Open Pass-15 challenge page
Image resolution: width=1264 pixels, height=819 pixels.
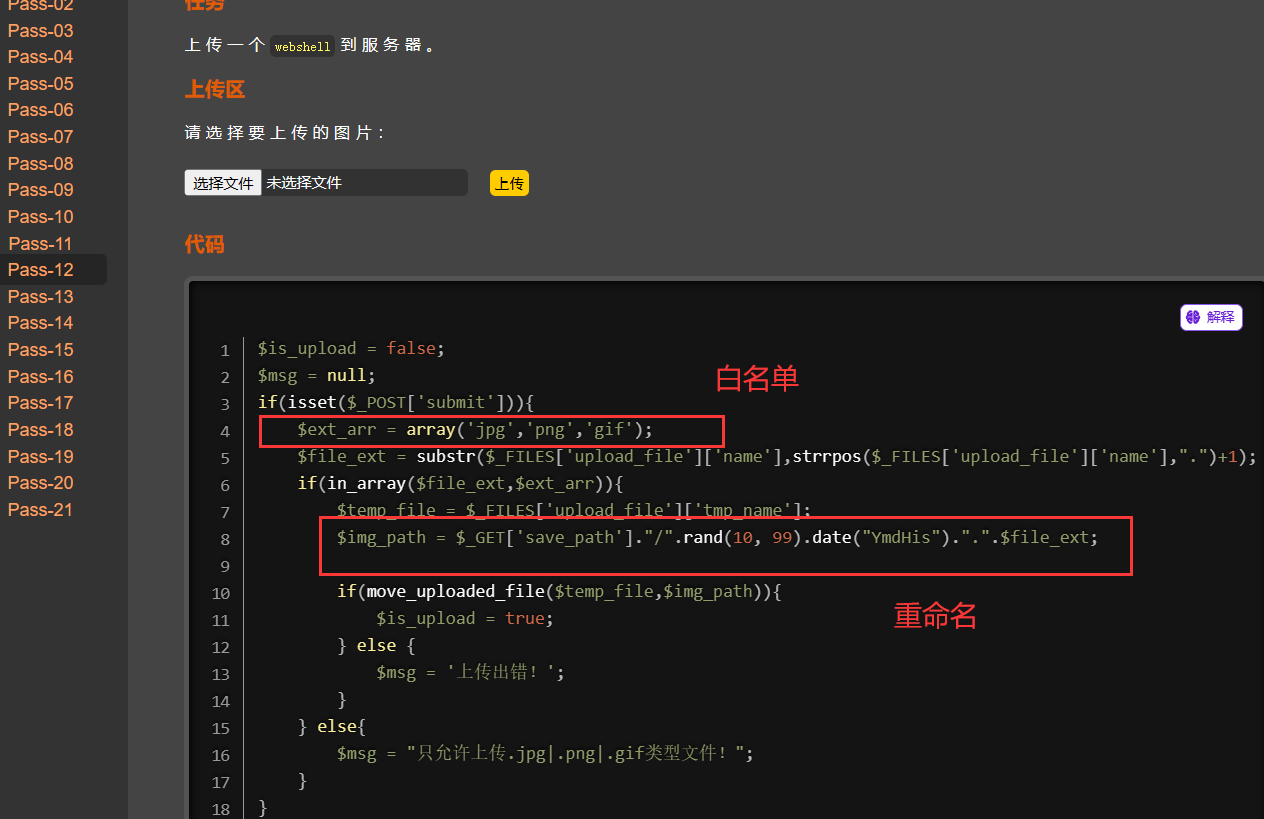pos(41,350)
